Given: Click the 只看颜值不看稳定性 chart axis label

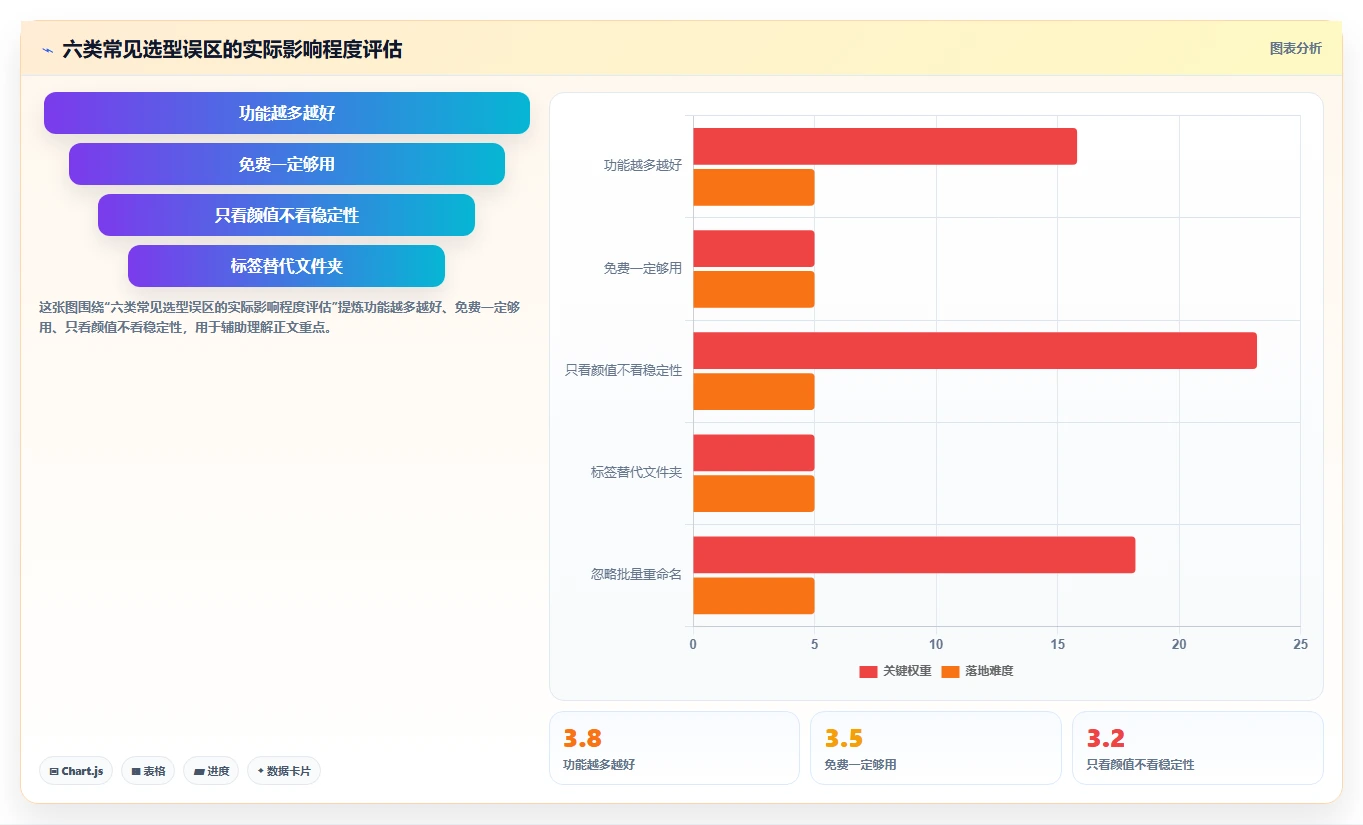Looking at the screenshot, I should [x=624, y=370].
